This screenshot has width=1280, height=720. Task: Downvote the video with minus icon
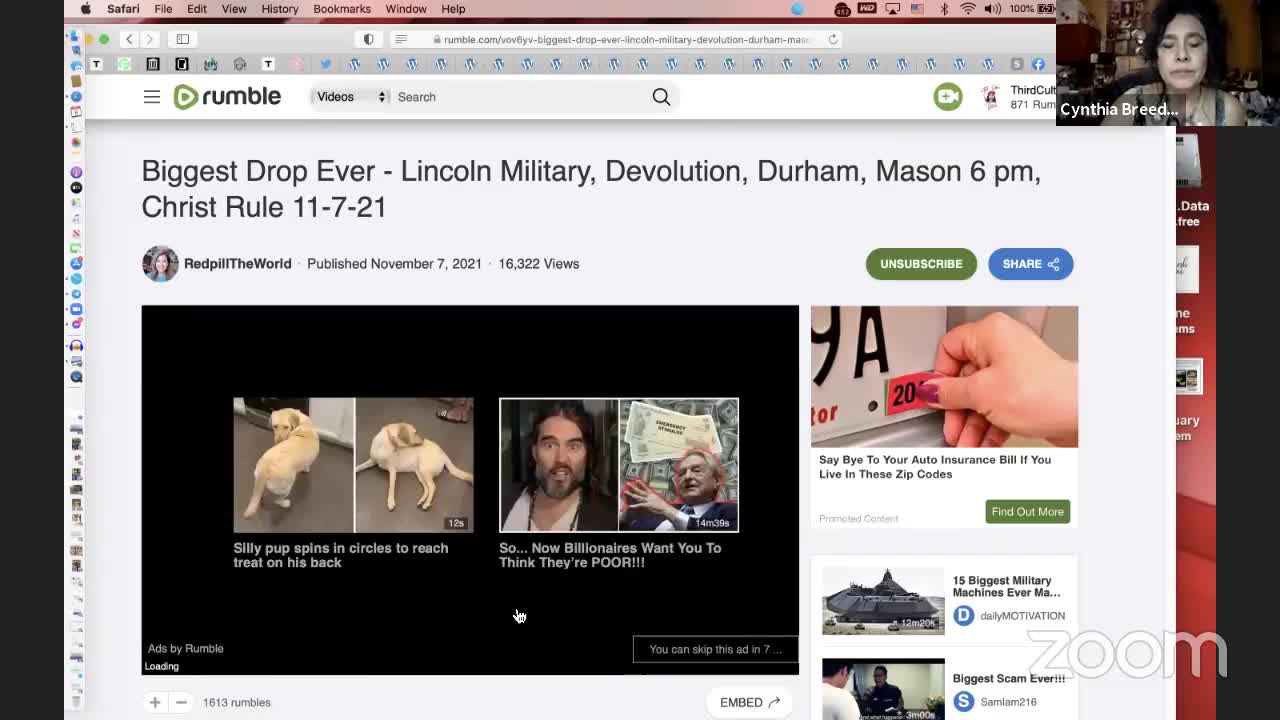pyautogui.click(x=181, y=702)
